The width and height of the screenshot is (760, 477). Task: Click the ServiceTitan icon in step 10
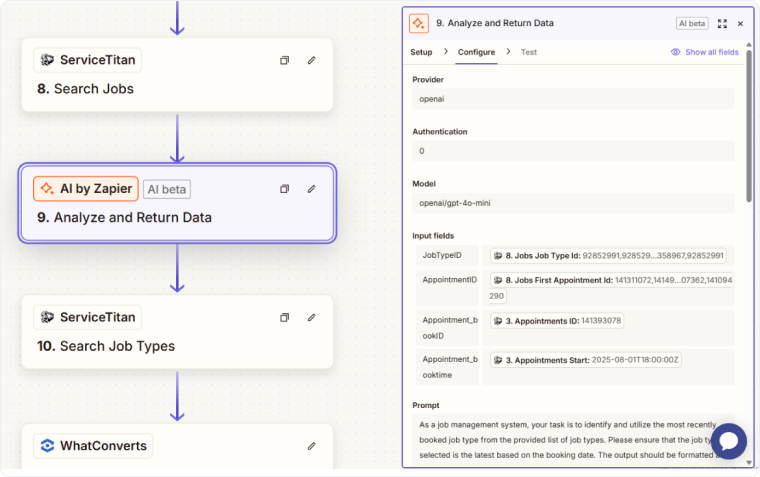tap(47, 317)
